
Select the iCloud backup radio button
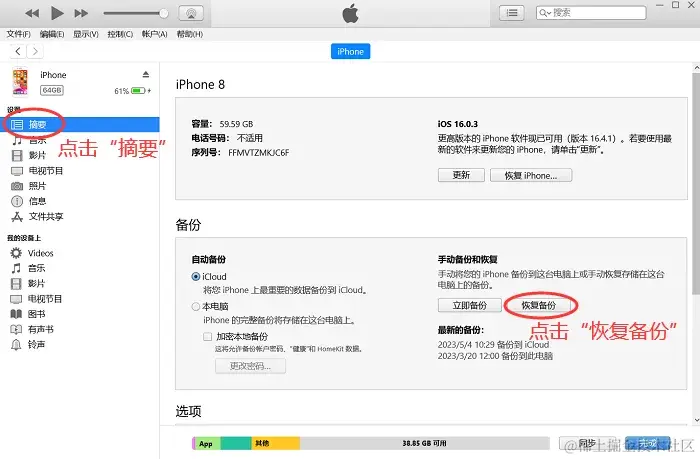[196, 276]
